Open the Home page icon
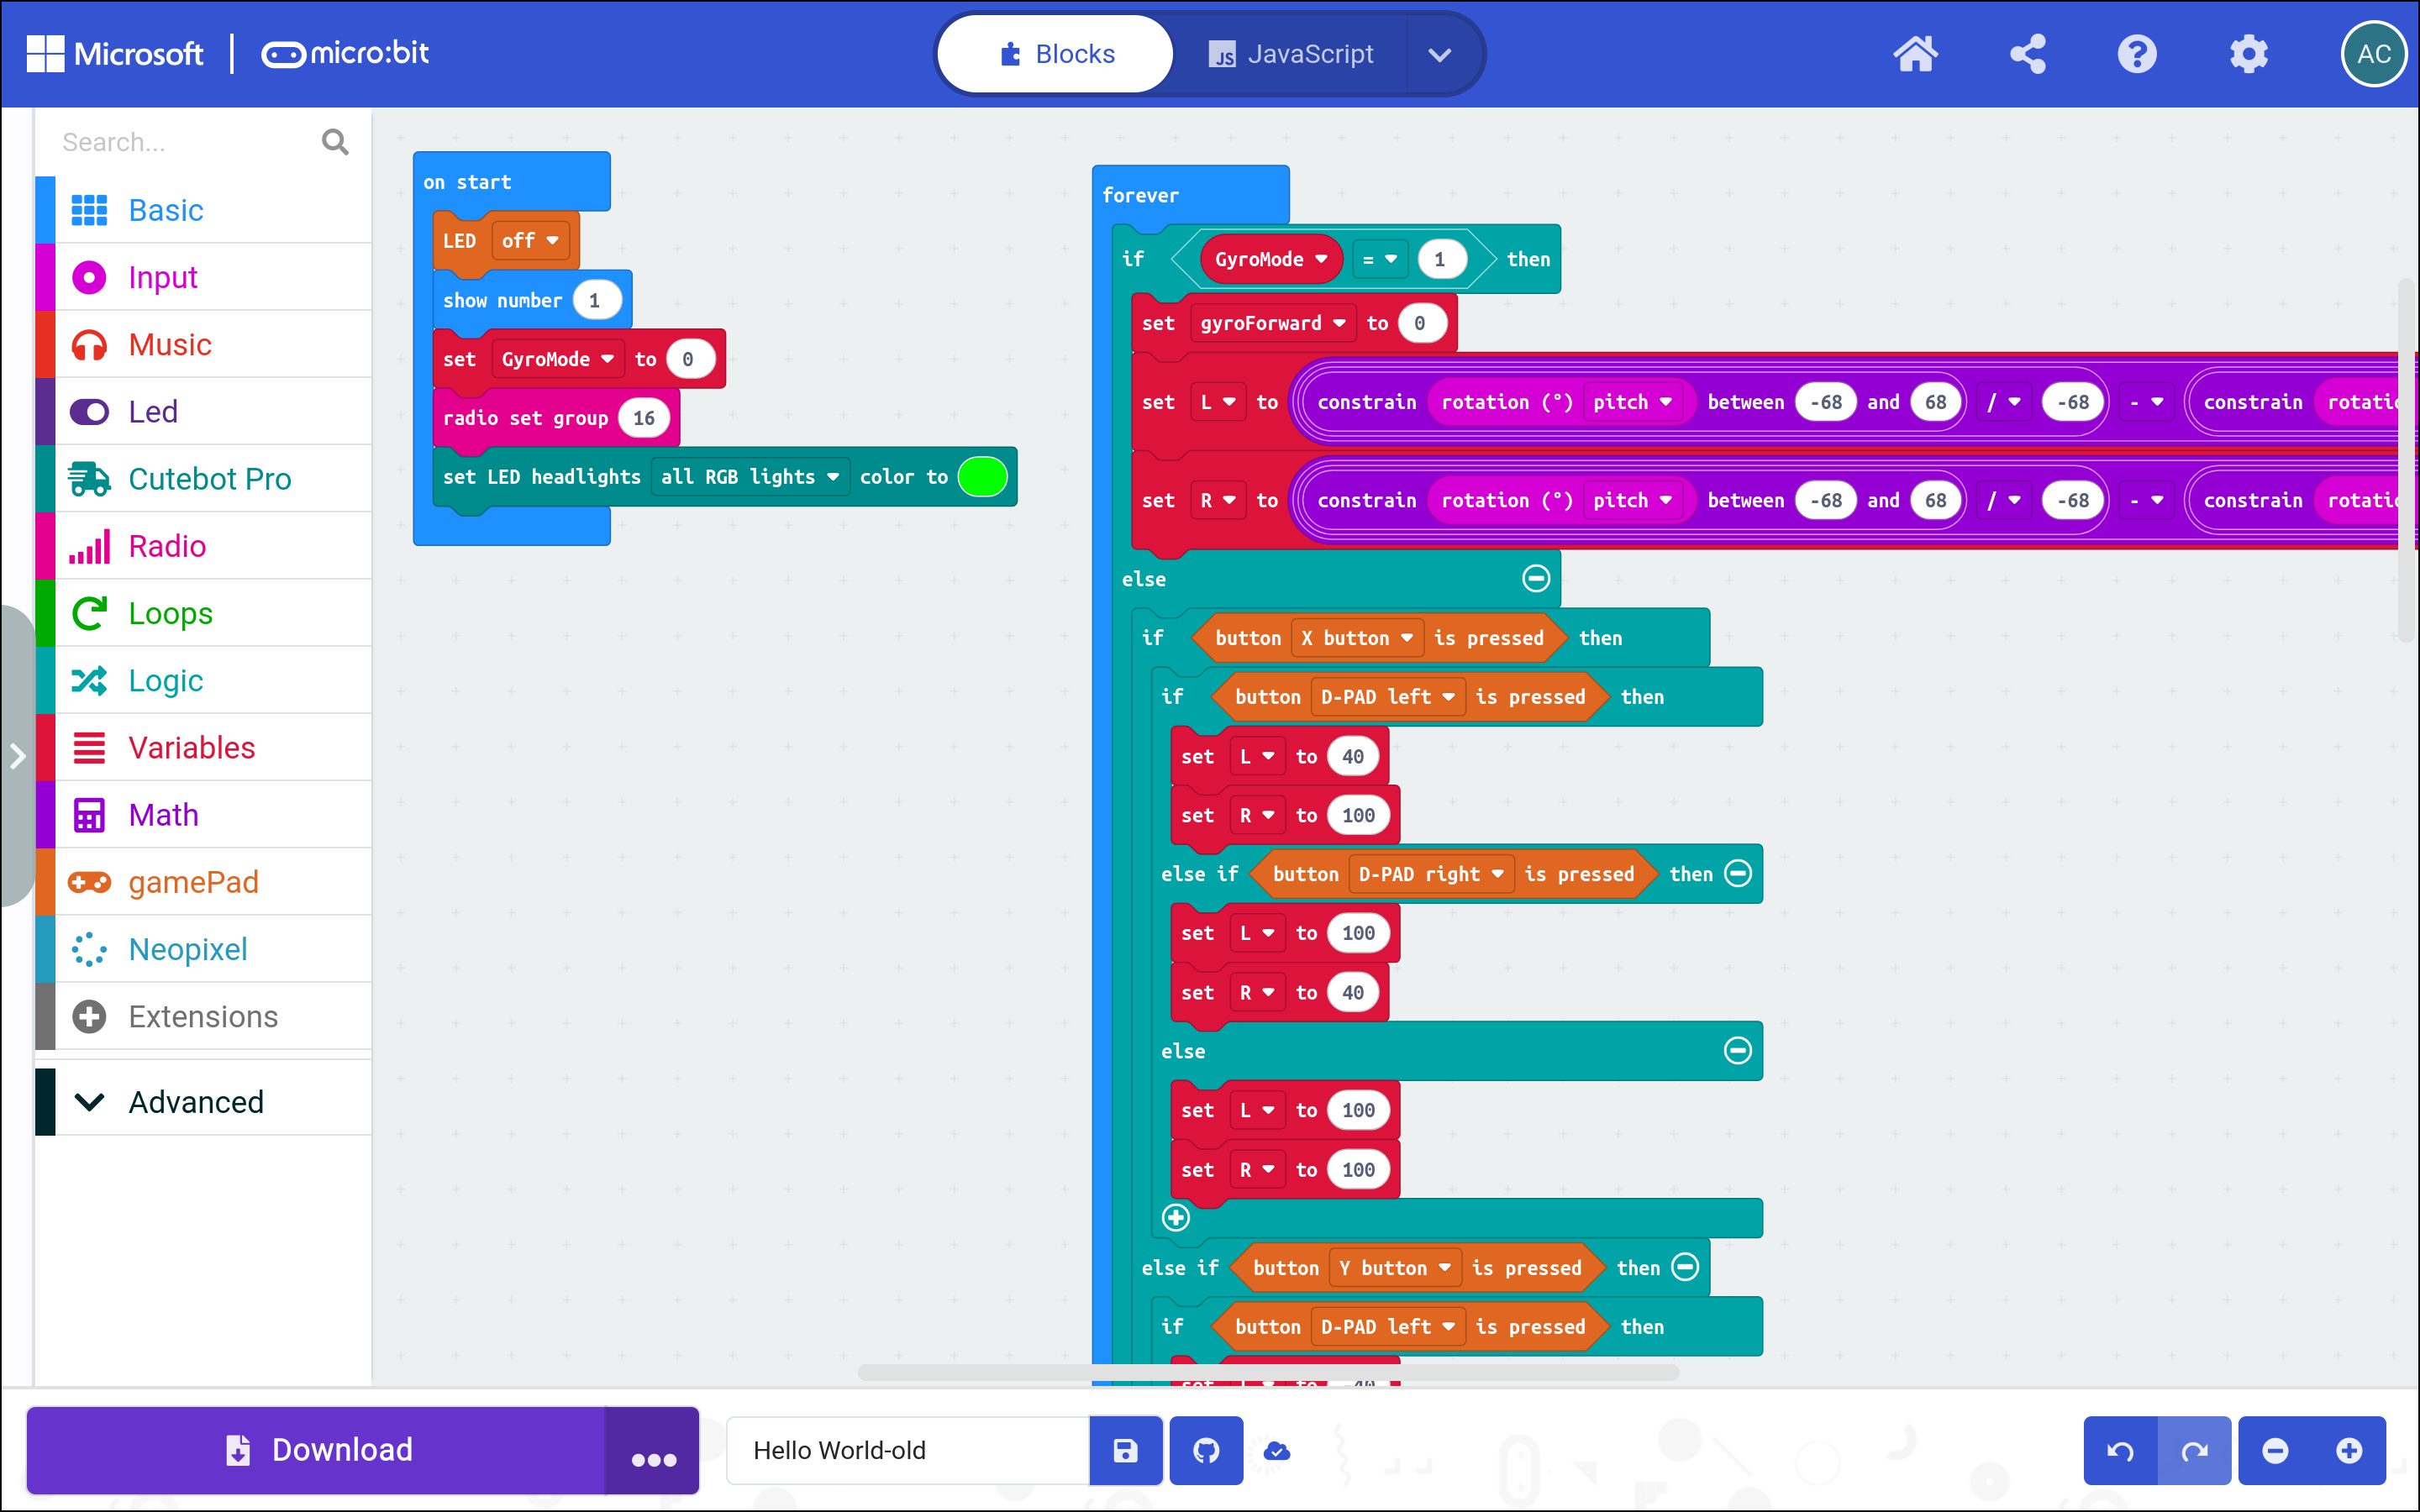Screen dimensions: 2420x1512 click(1915, 54)
